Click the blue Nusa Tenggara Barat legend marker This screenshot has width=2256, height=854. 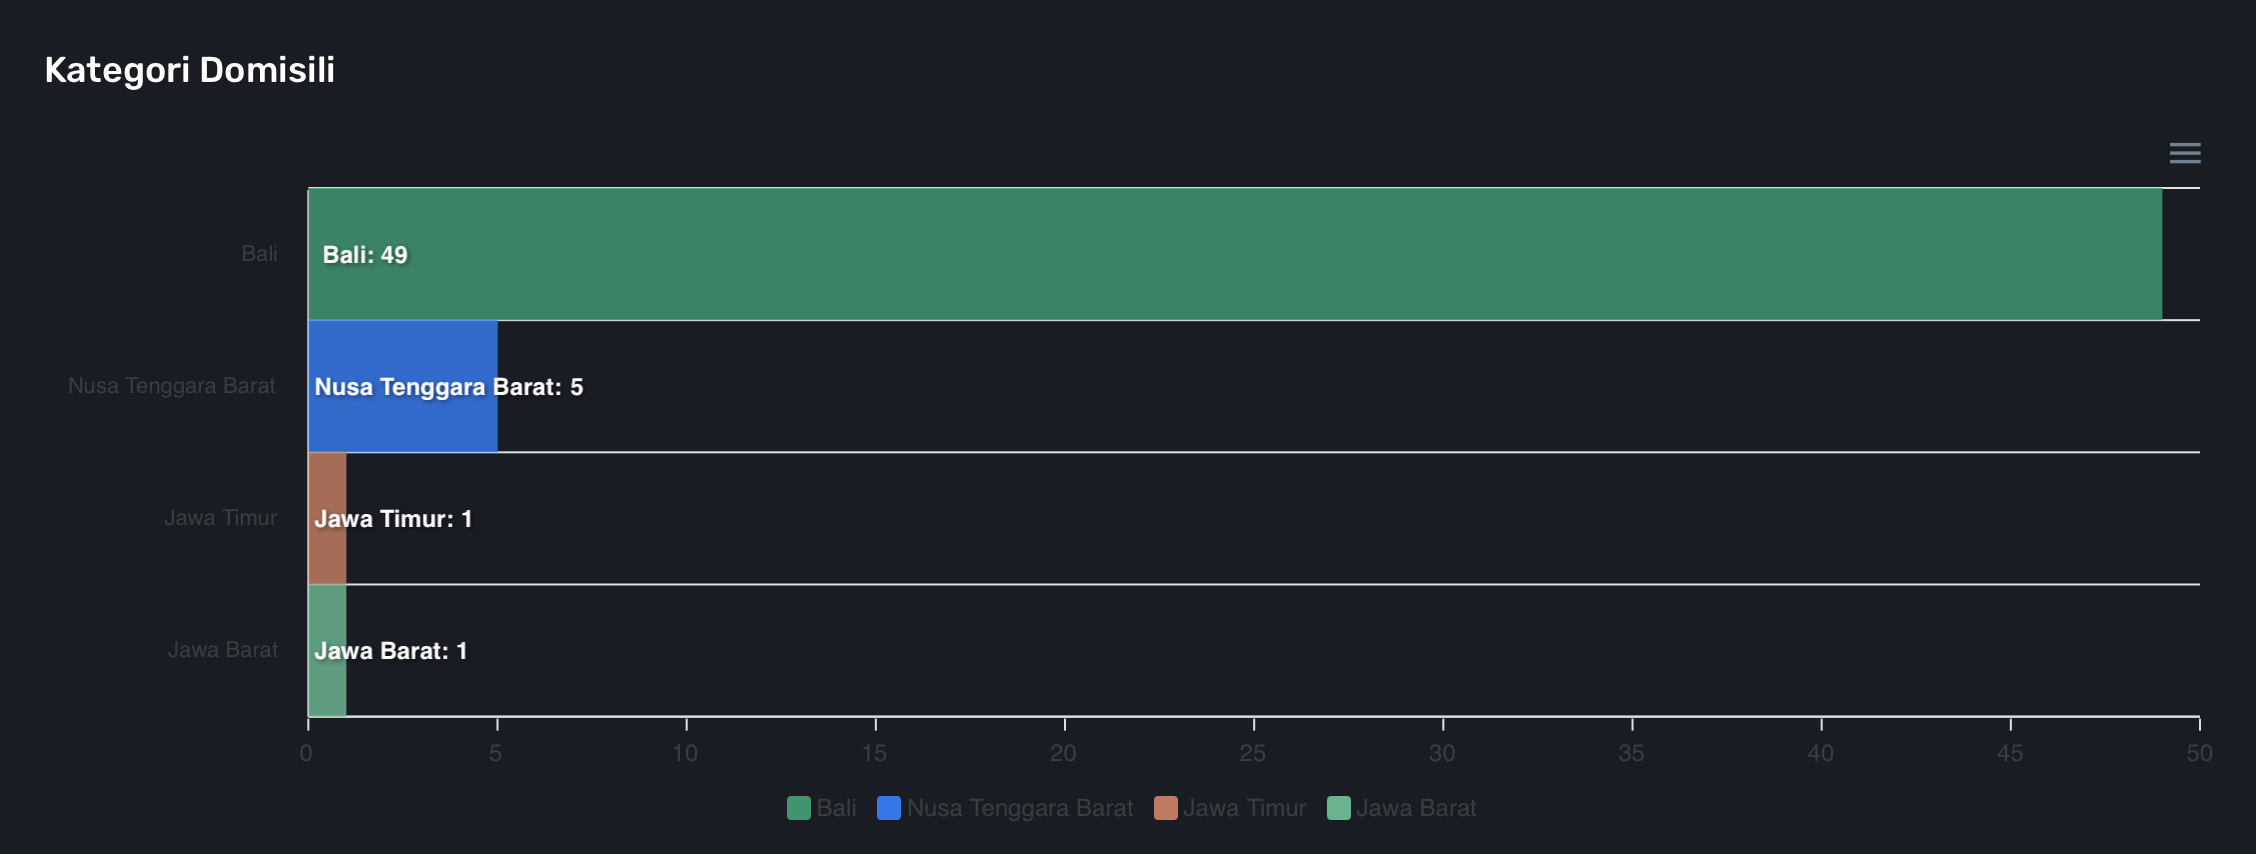(888, 808)
